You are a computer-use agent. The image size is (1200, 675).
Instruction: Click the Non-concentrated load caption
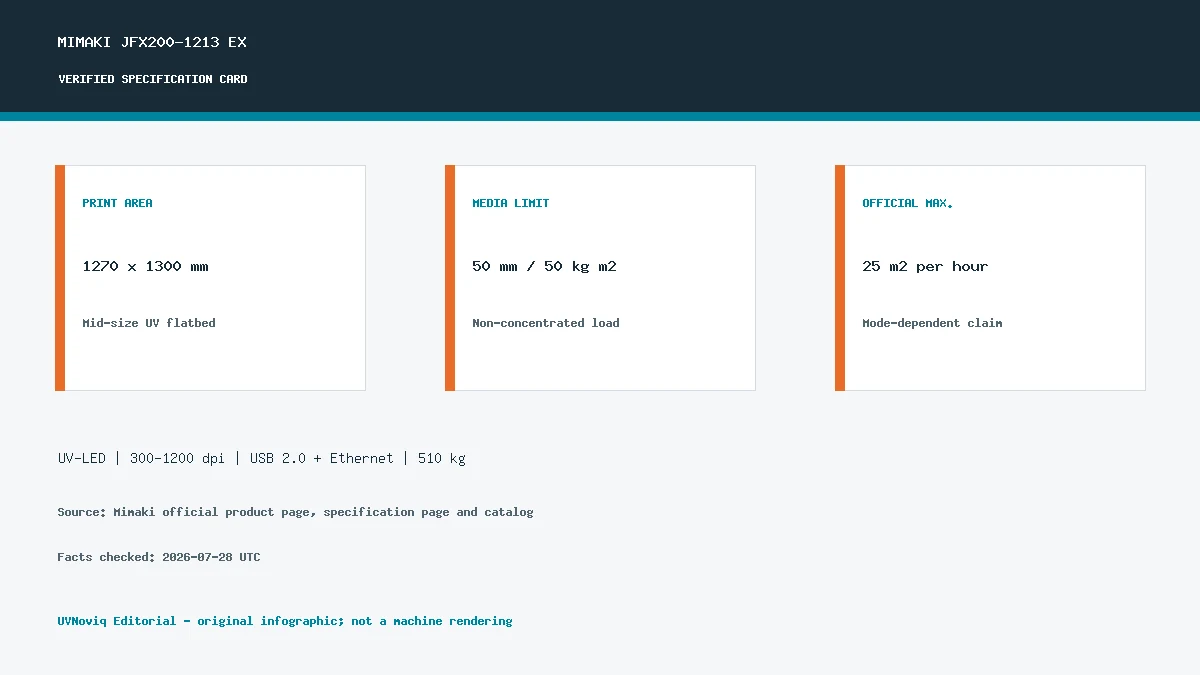[x=546, y=323]
